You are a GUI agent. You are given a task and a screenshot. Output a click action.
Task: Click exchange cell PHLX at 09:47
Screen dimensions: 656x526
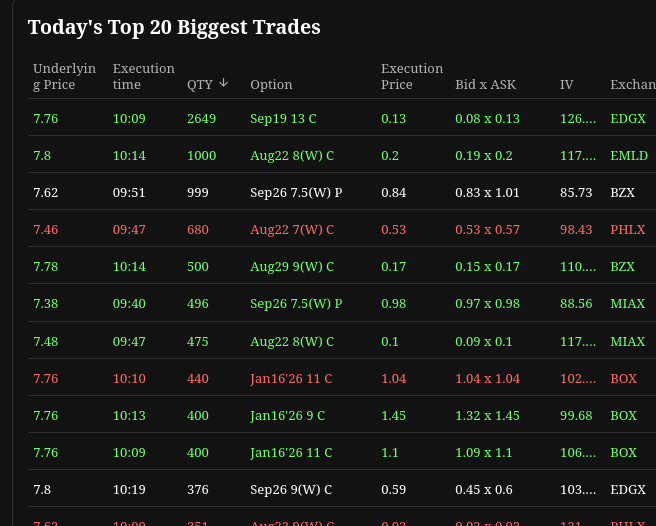pos(628,230)
